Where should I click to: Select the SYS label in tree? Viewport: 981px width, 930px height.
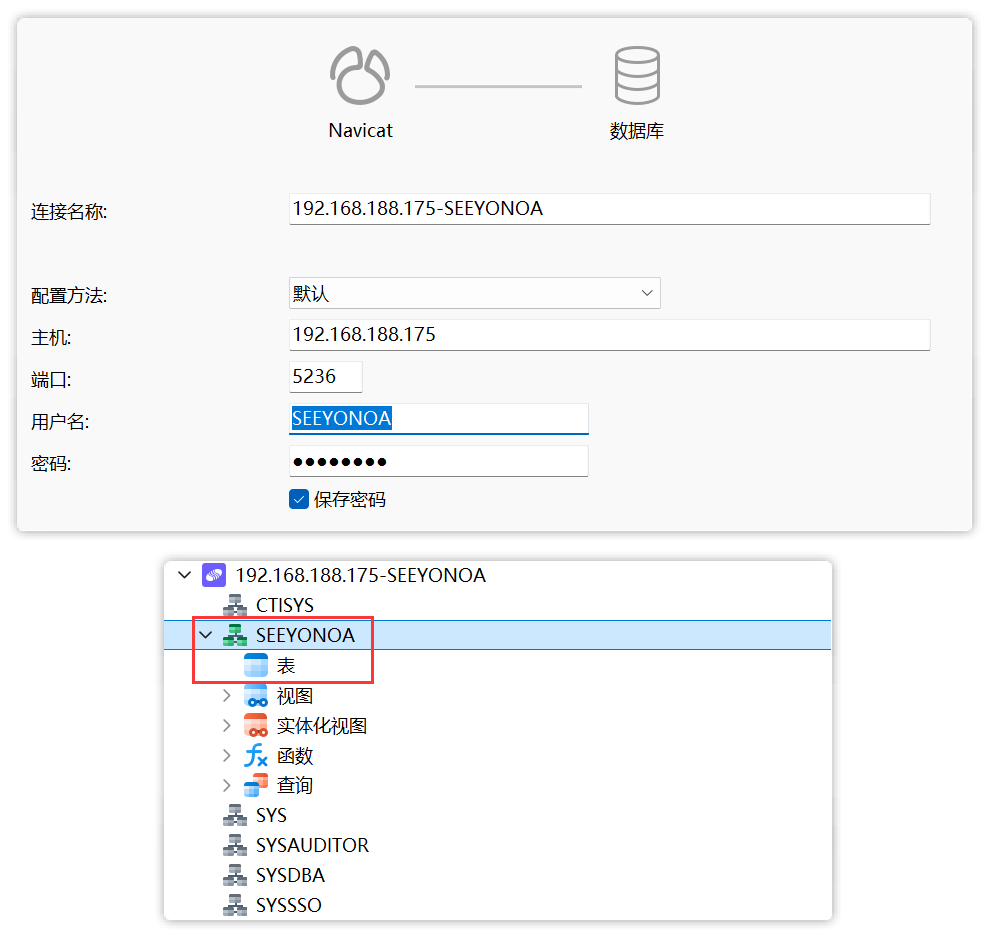click(271, 815)
